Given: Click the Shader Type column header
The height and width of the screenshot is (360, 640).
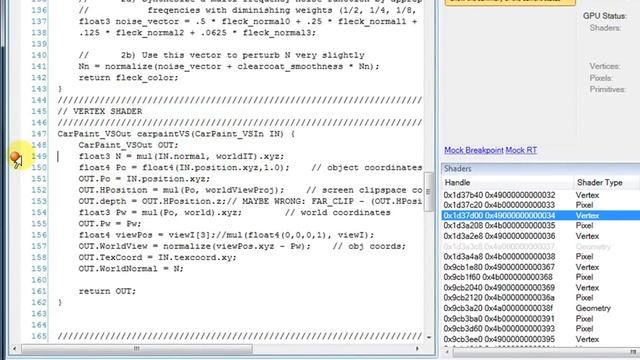Looking at the screenshot, I should tap(607, 182).
